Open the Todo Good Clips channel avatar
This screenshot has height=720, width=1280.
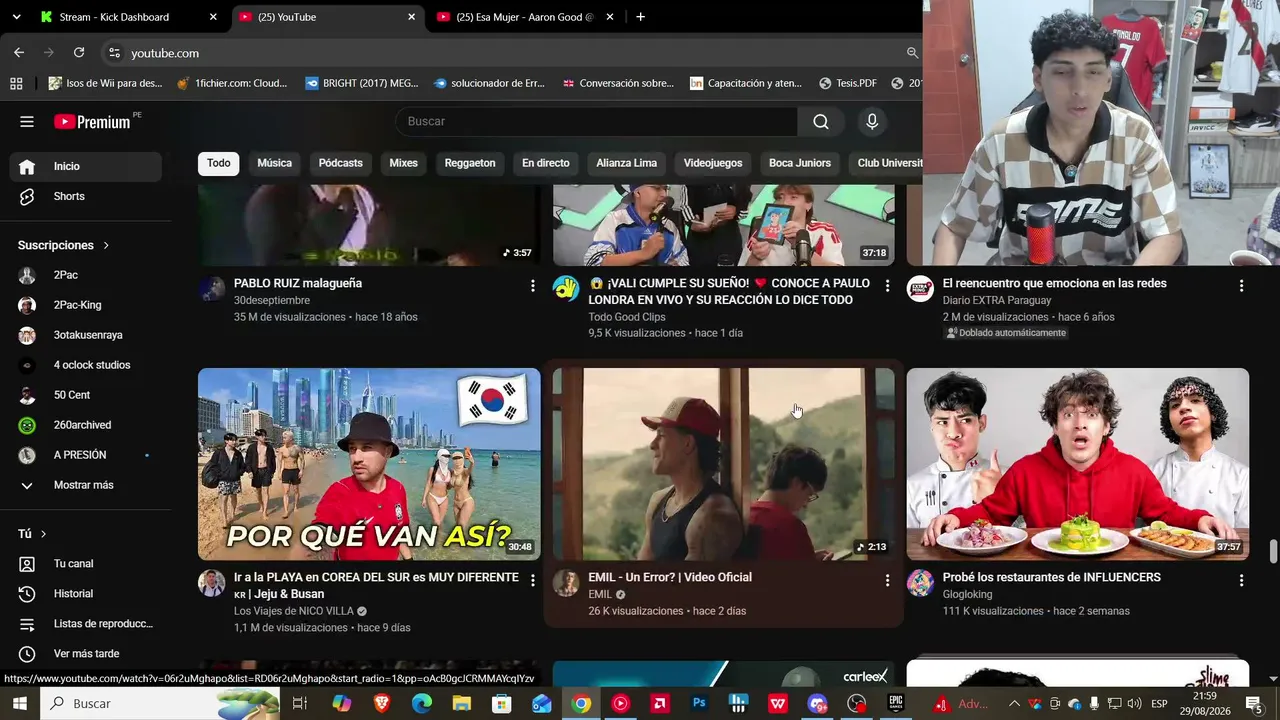coord(566,289)
